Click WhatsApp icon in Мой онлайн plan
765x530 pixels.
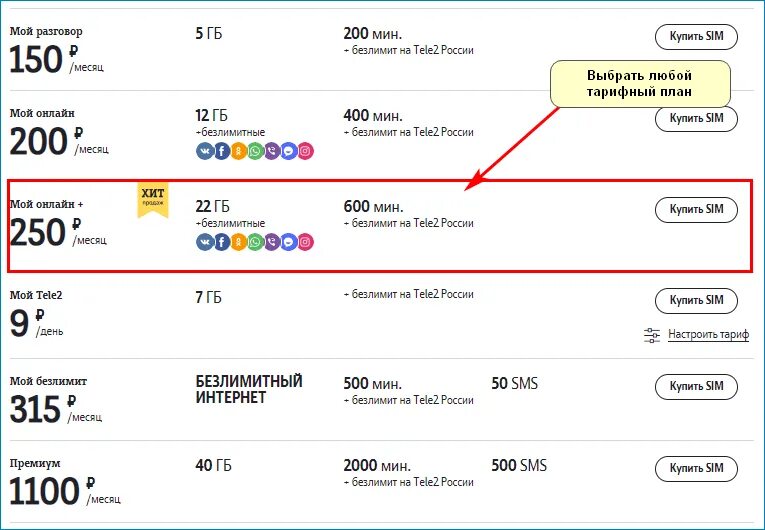click(255, 151)
